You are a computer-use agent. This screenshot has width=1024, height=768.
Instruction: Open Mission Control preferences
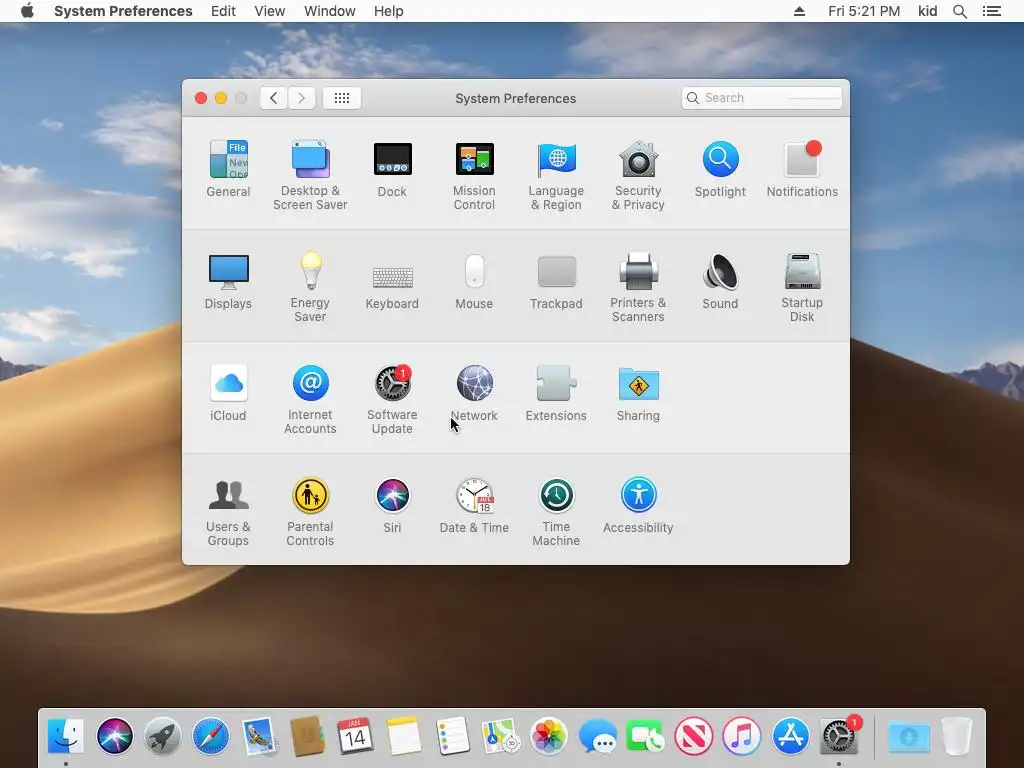click(x=474, y=175)
